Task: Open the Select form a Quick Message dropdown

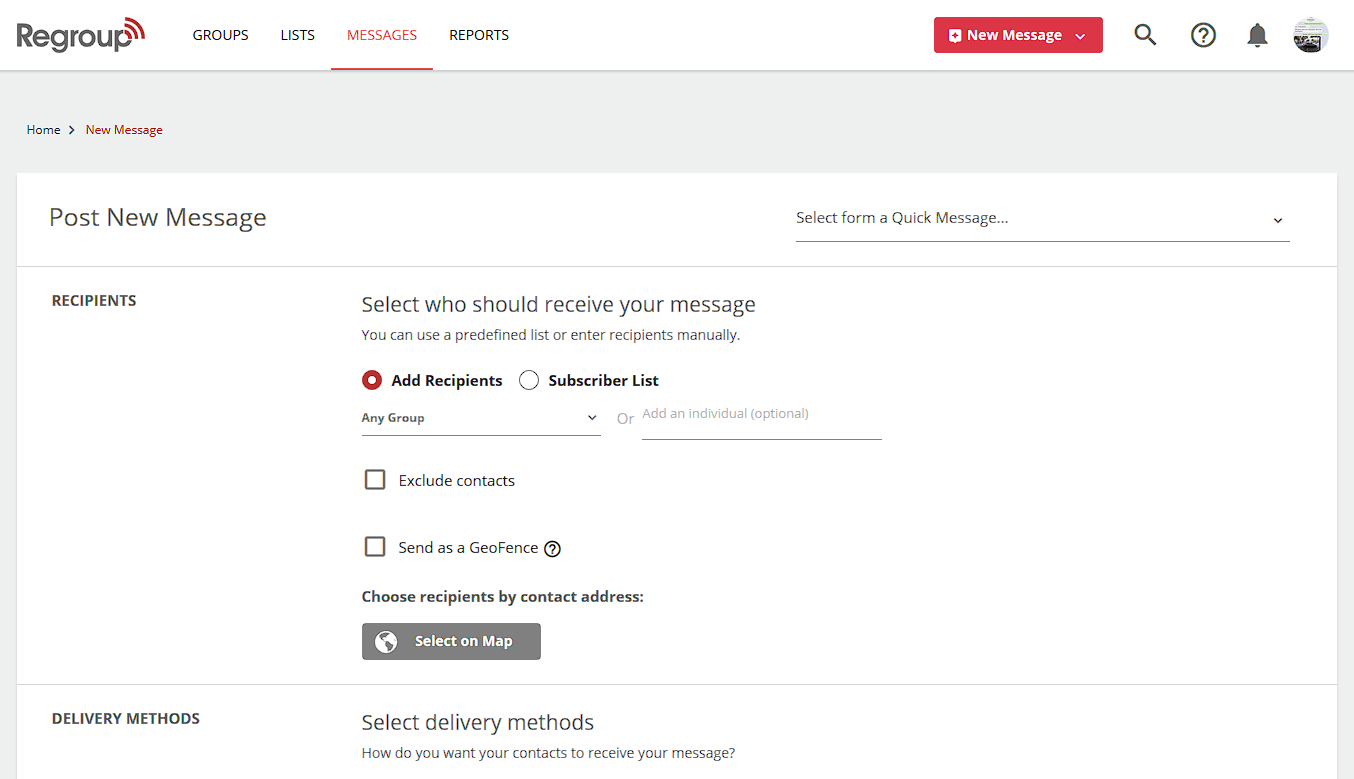Action: [x=1042, y=219]
